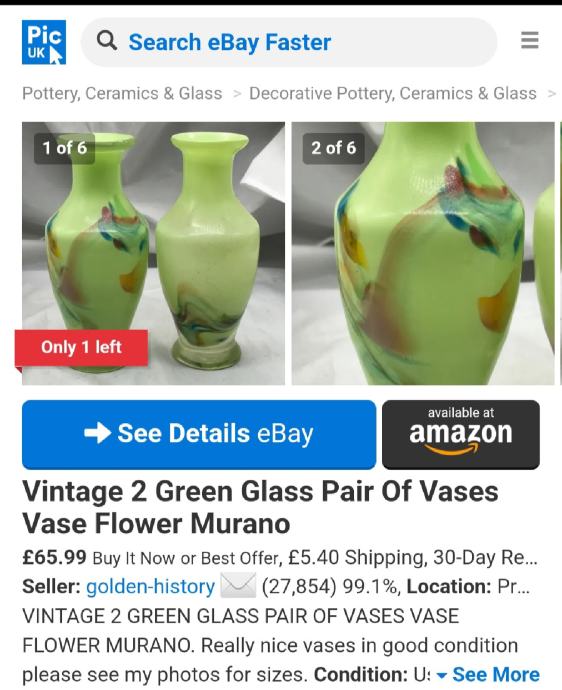Click the magnifying glass search icon

click(107, 41)
